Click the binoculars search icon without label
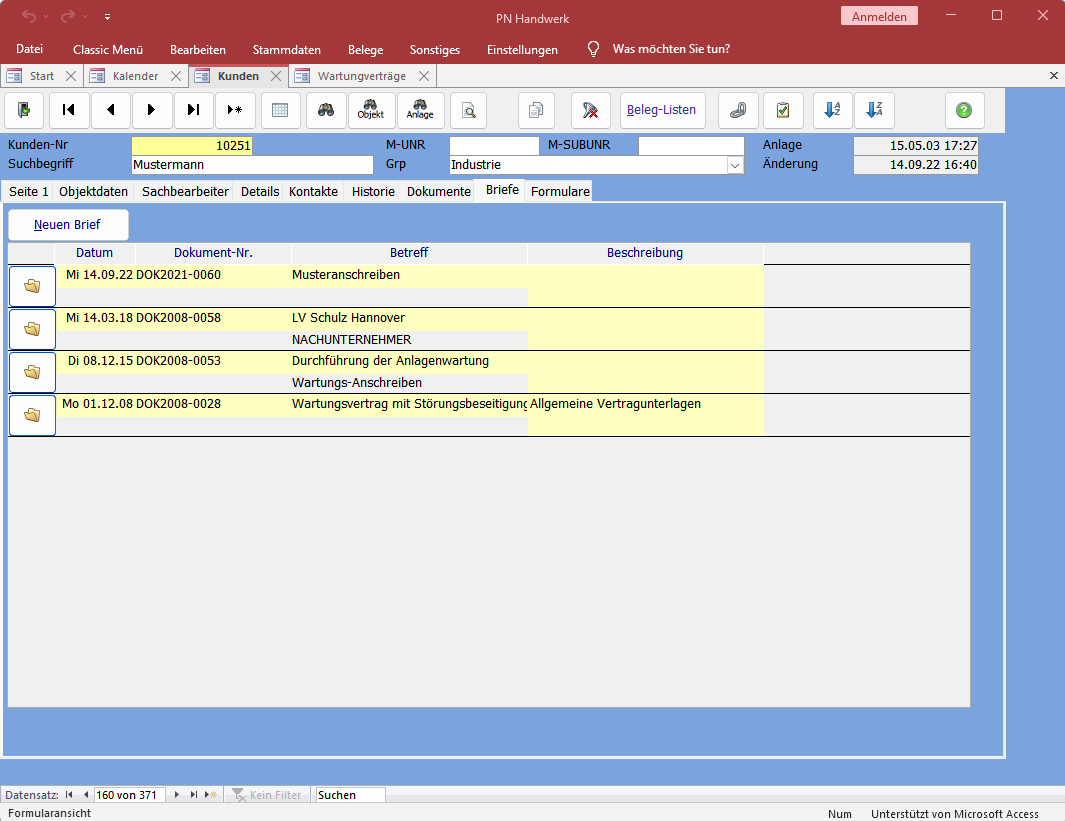 click(x=326, y=110)
